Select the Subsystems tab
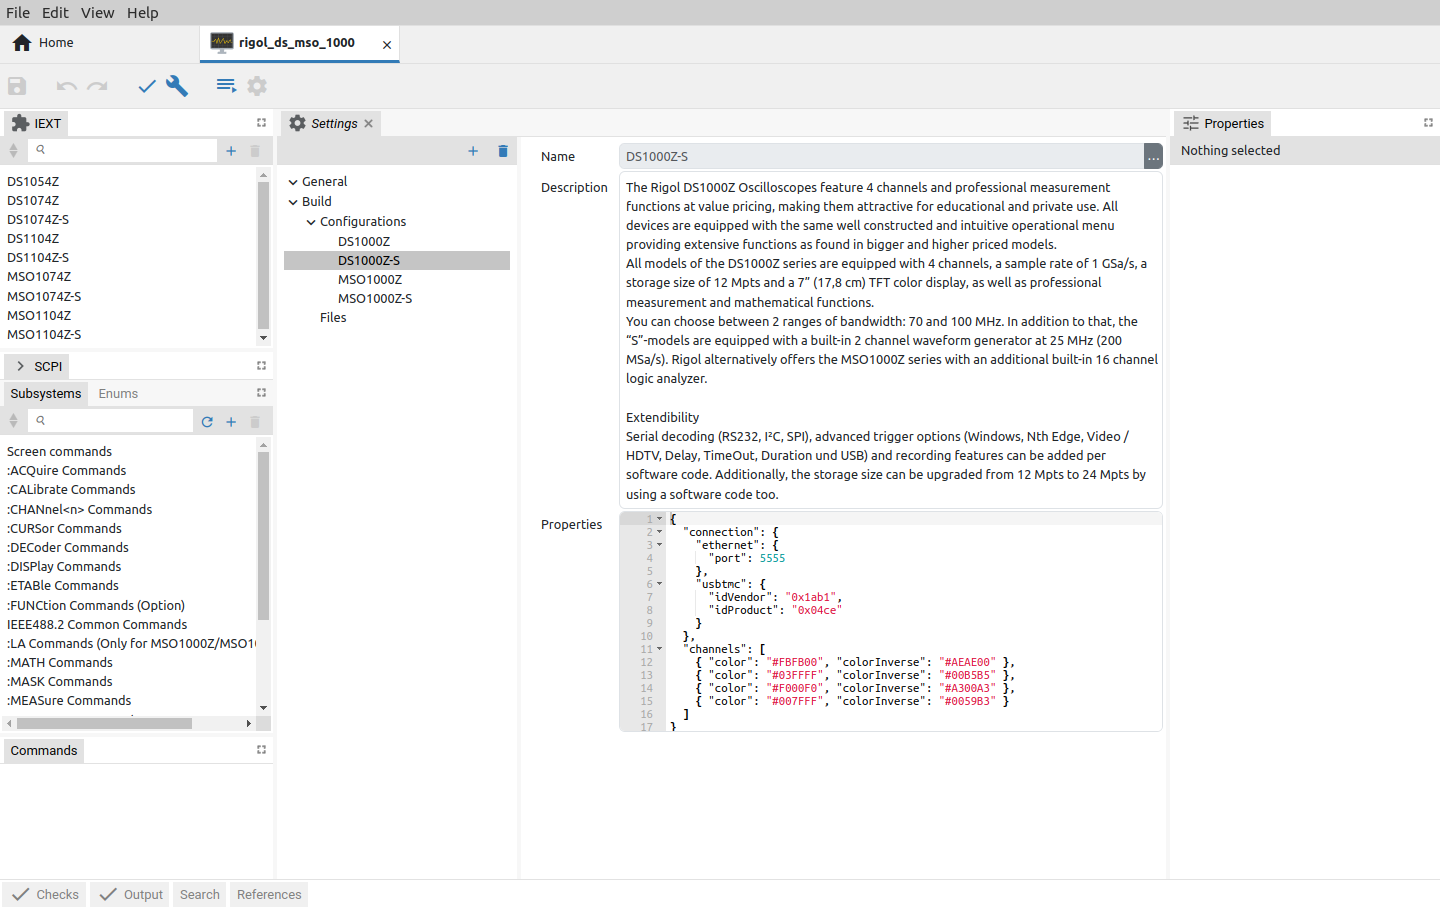Image resolution: width=1440 pixels, height=909 pixels. click(46, 394)
